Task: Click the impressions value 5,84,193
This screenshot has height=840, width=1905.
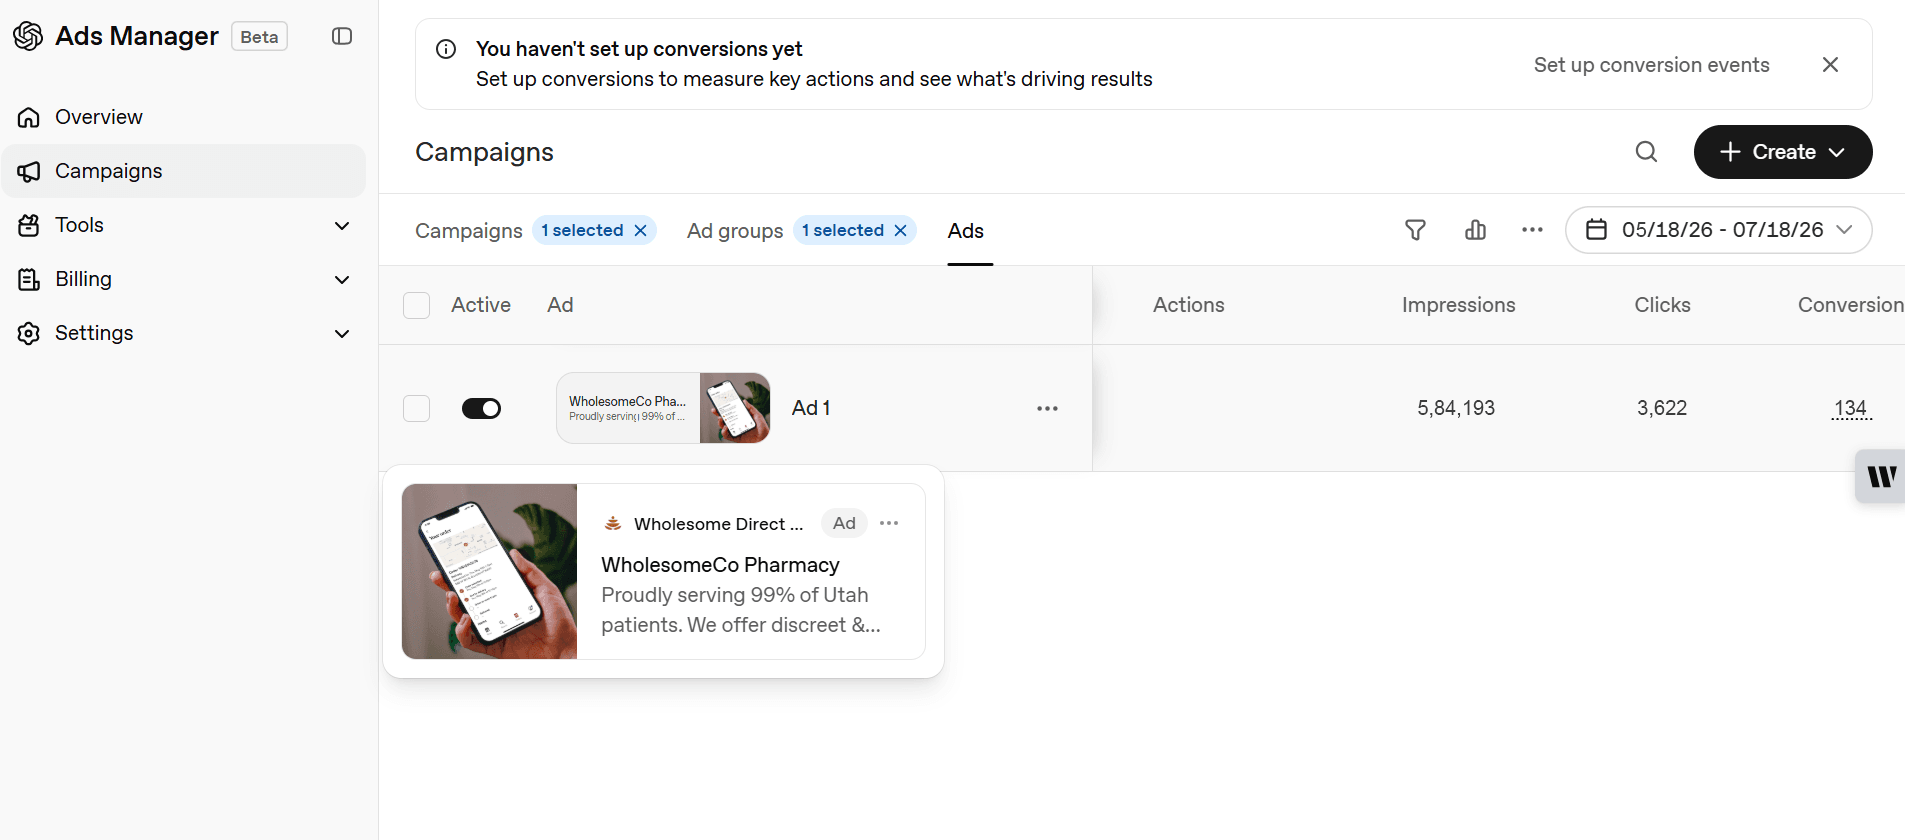Action: 1456,408
